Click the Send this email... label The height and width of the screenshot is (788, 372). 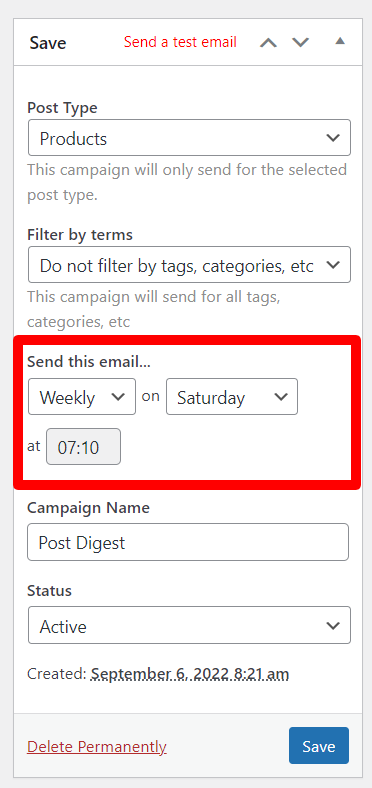89,361
